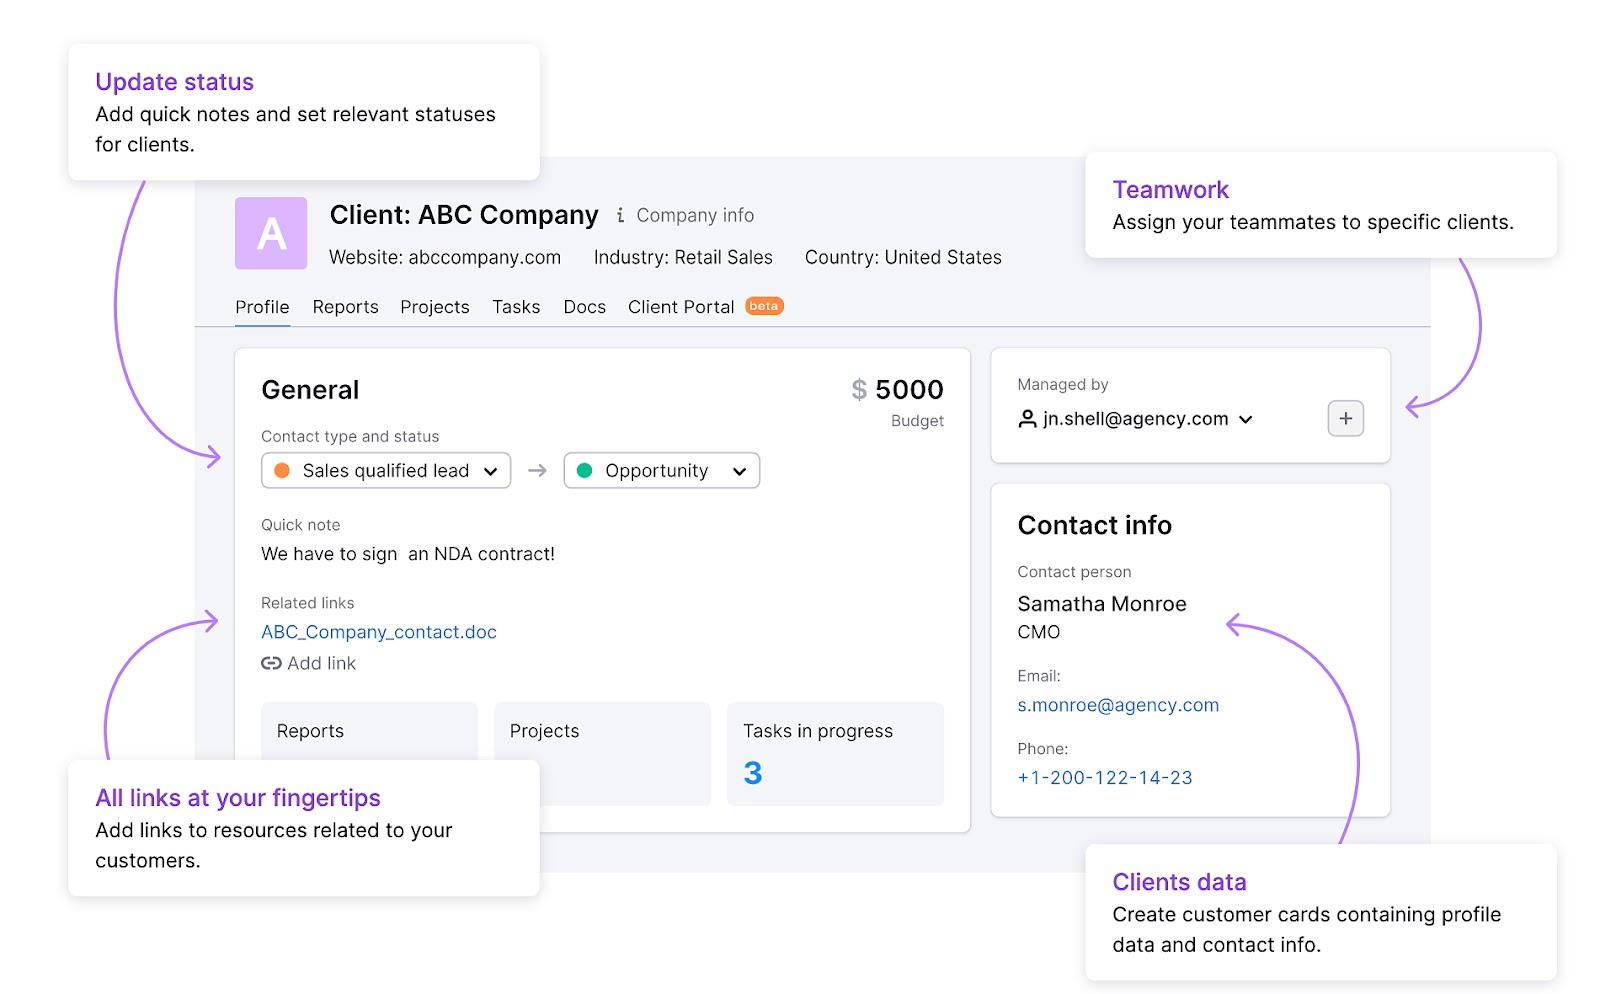Expand the Managed by assignee dropdown

coord(1246,420)
